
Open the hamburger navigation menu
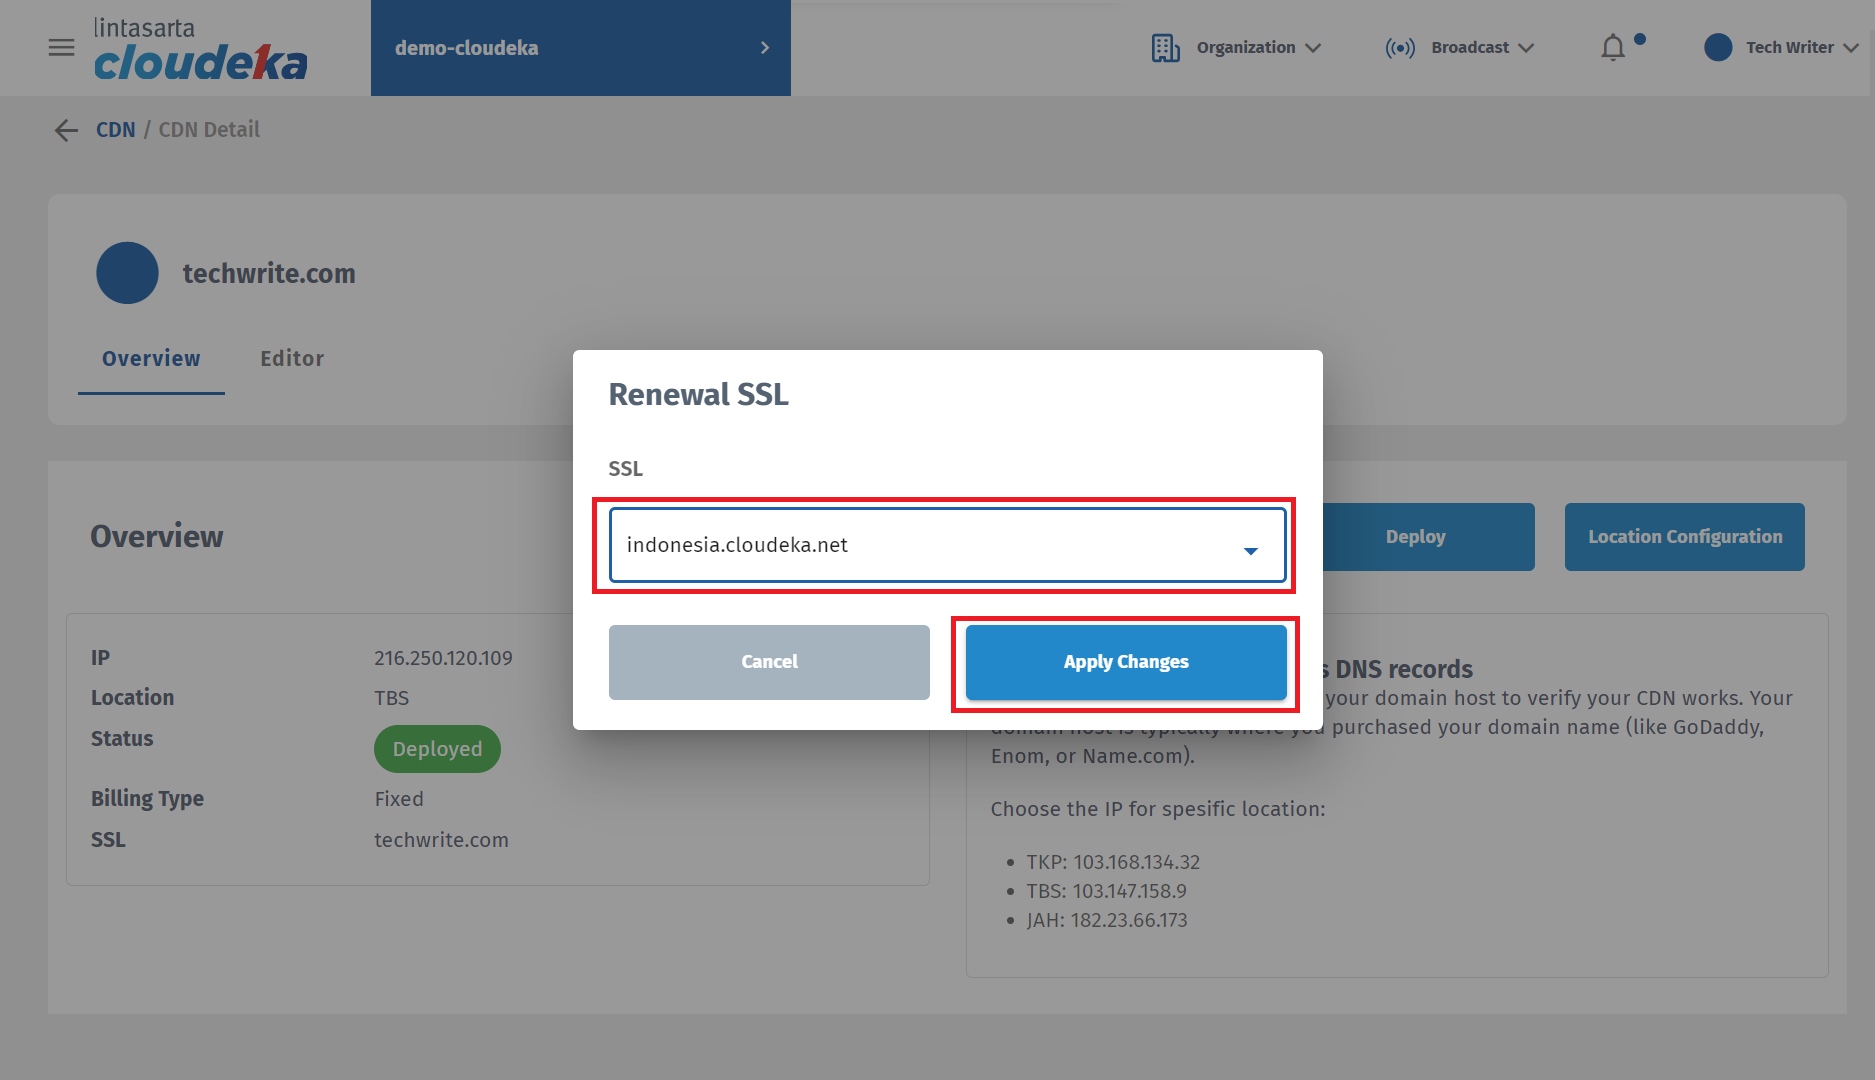pos(61,47)
